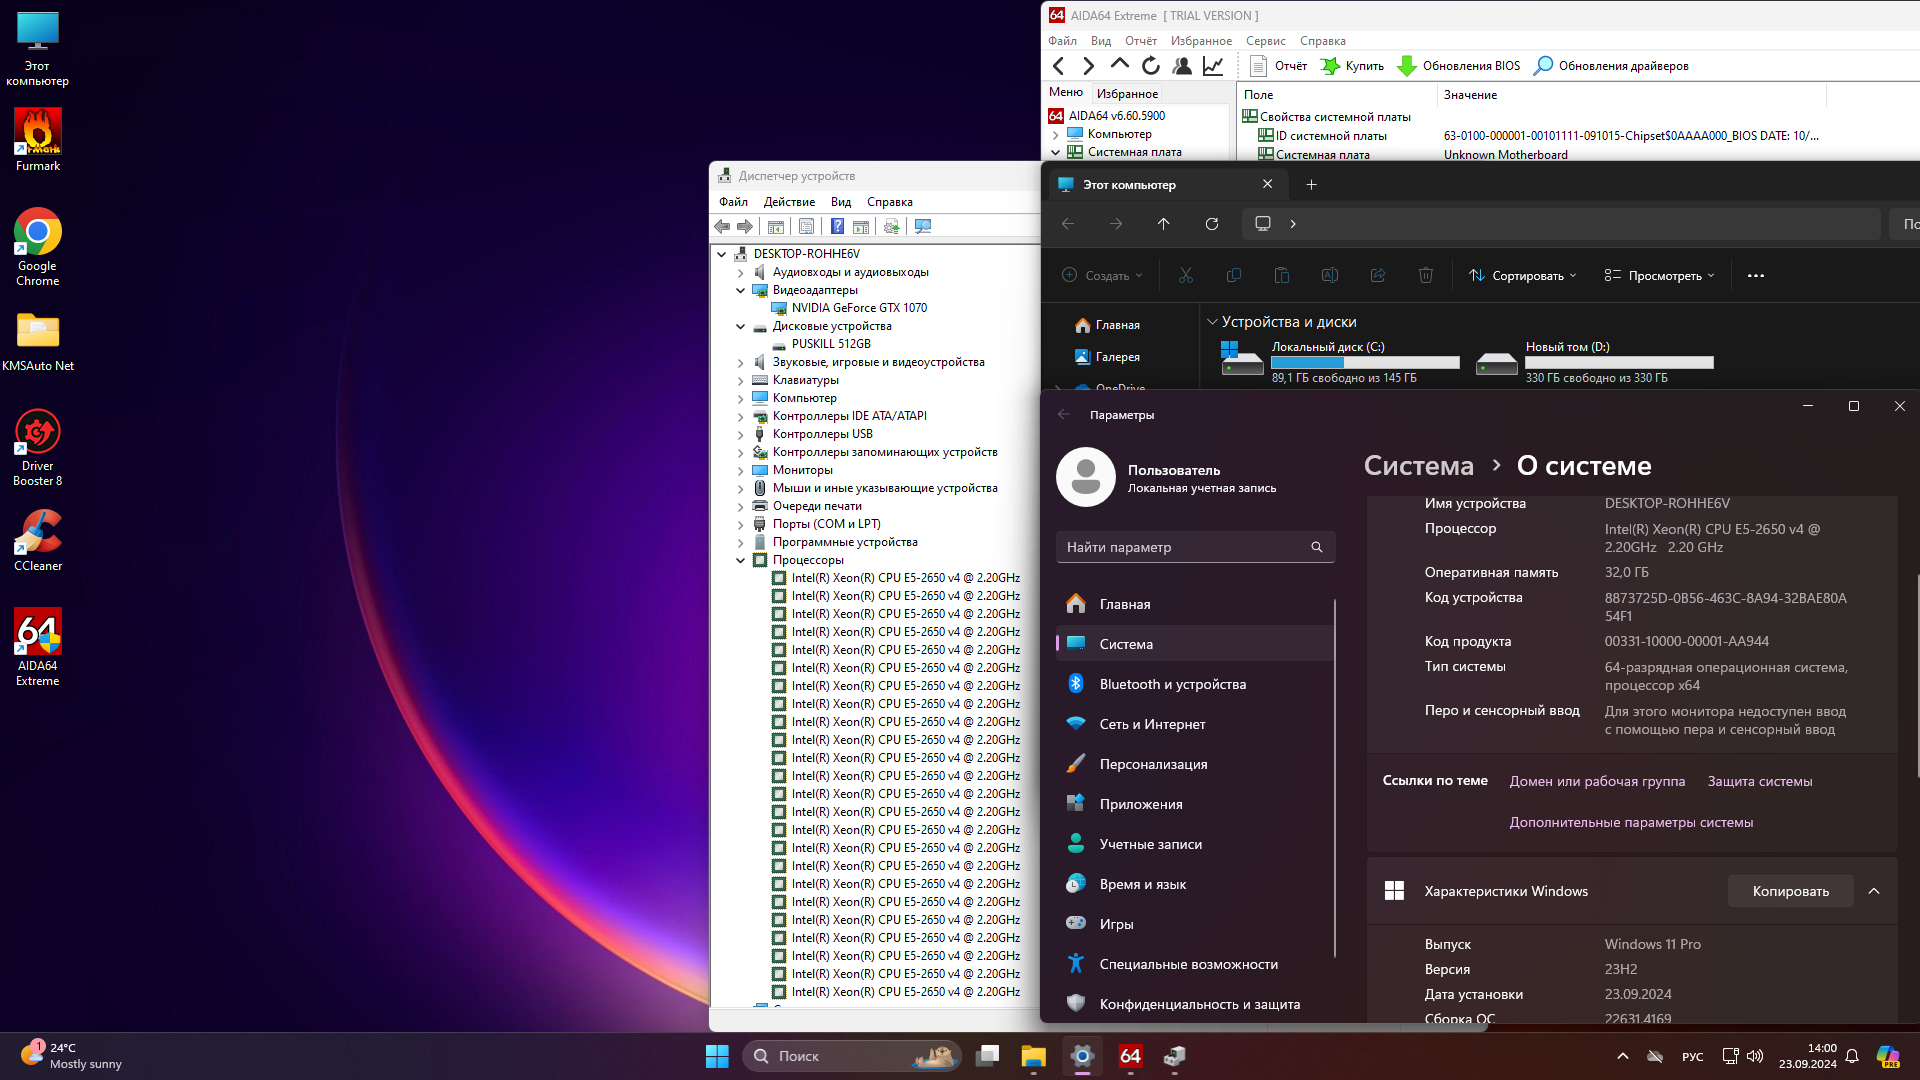
Task: Open notification bell in system tray
Action: click(x=1852, y=1056)
